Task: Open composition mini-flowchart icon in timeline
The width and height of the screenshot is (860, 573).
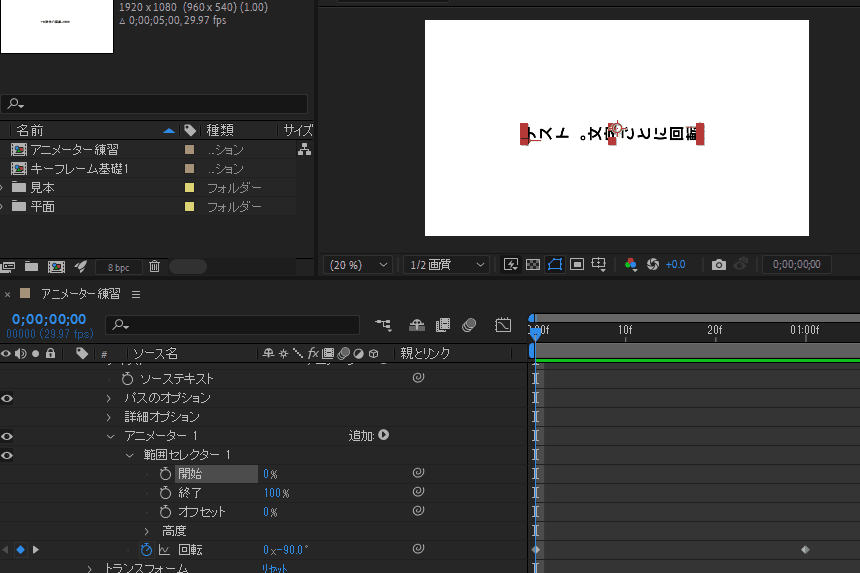Action: click(x=383, y=325)
